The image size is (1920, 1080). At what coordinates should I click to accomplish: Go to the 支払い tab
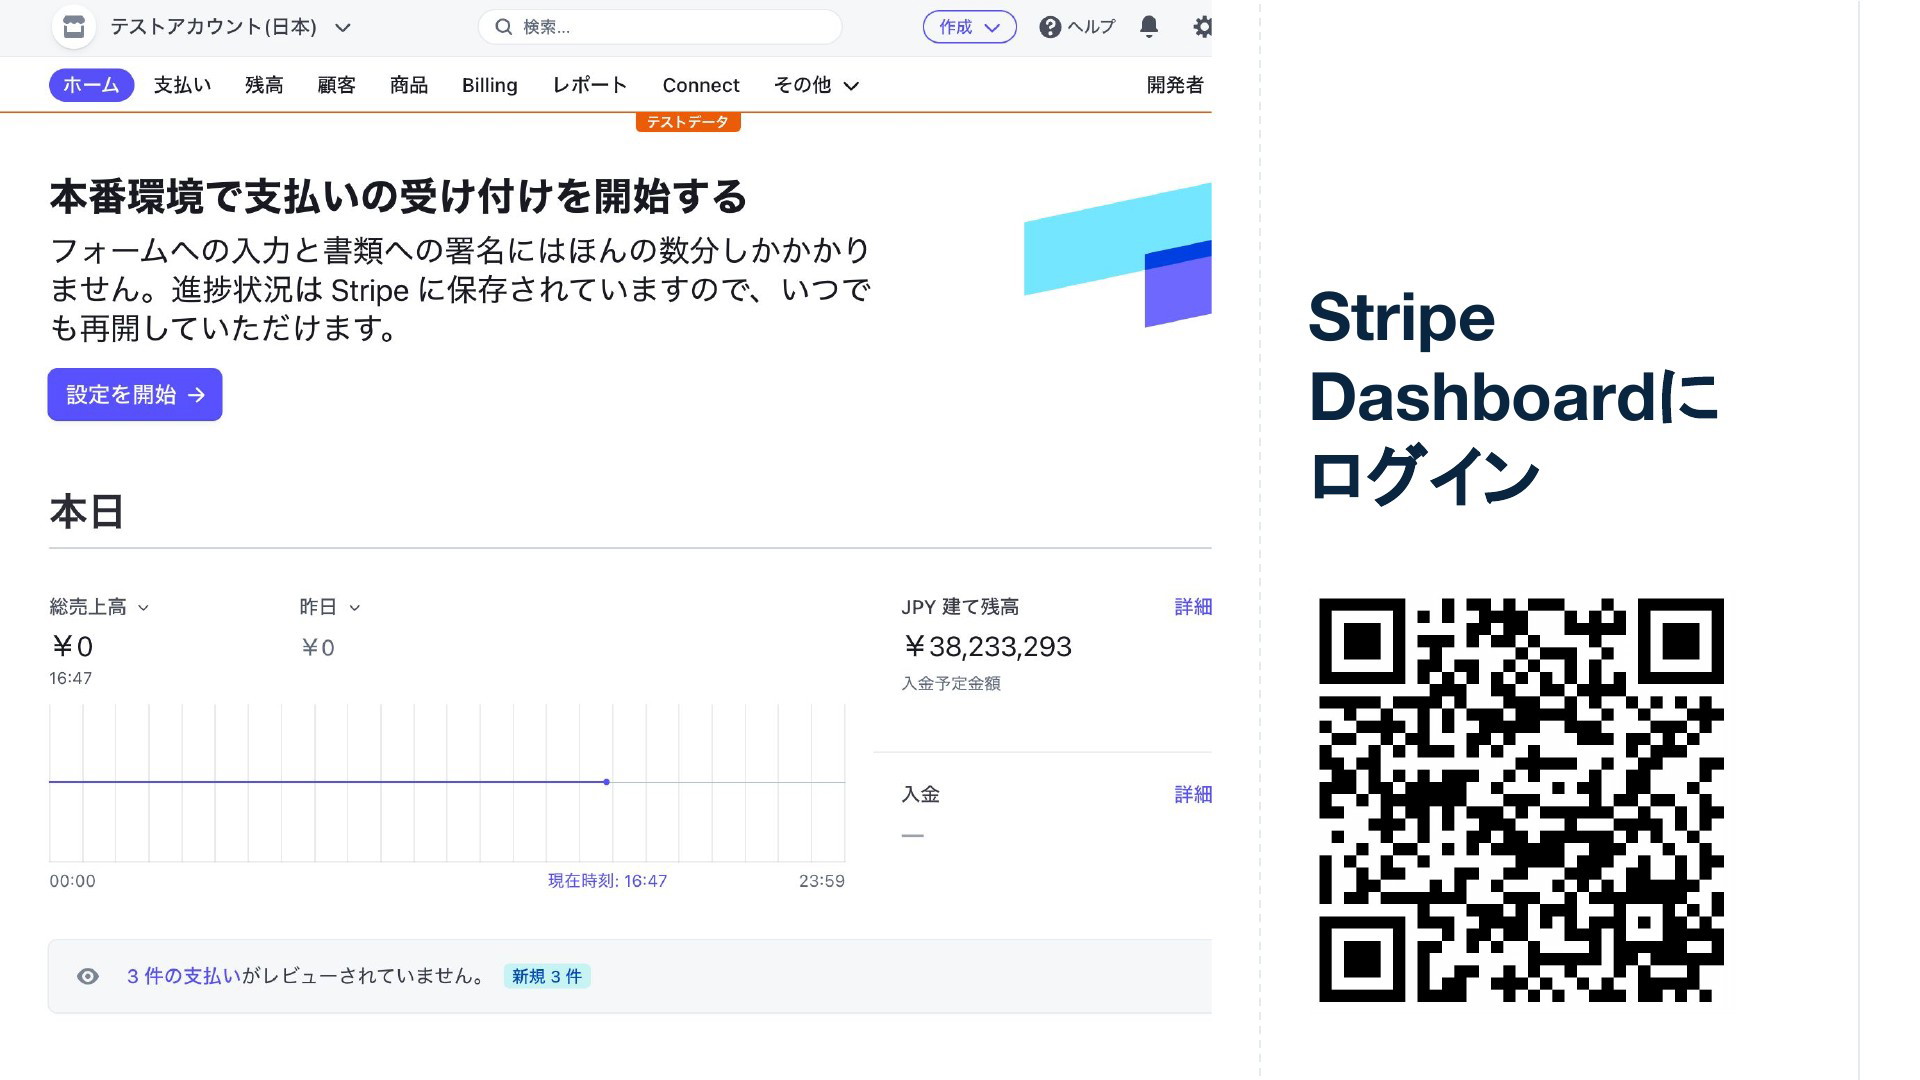[182, 85]
